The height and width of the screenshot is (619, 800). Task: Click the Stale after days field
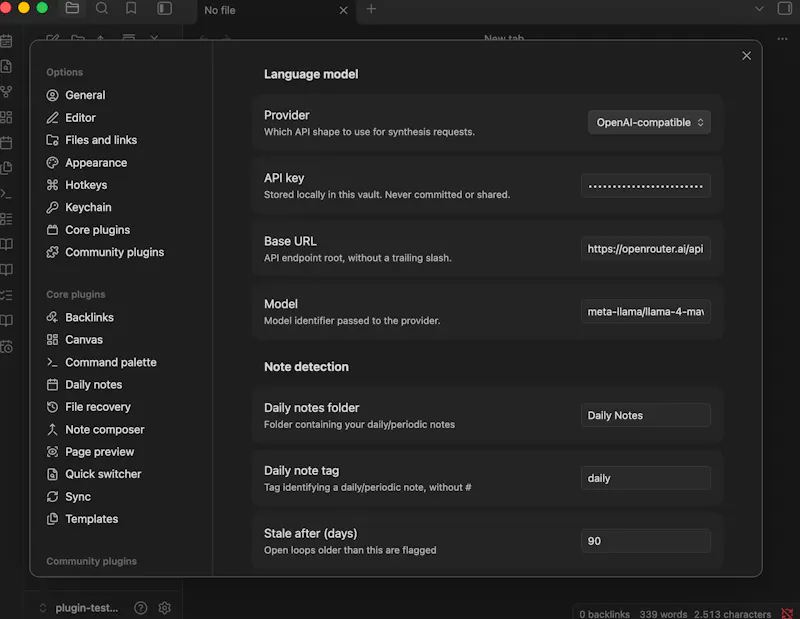pyautogui.click(x=645, y=541)
